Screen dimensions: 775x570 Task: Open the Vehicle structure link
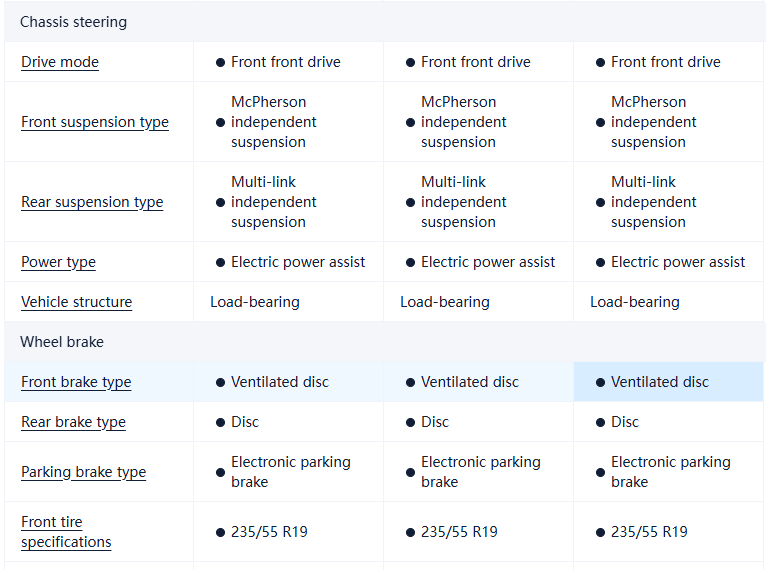76,302
